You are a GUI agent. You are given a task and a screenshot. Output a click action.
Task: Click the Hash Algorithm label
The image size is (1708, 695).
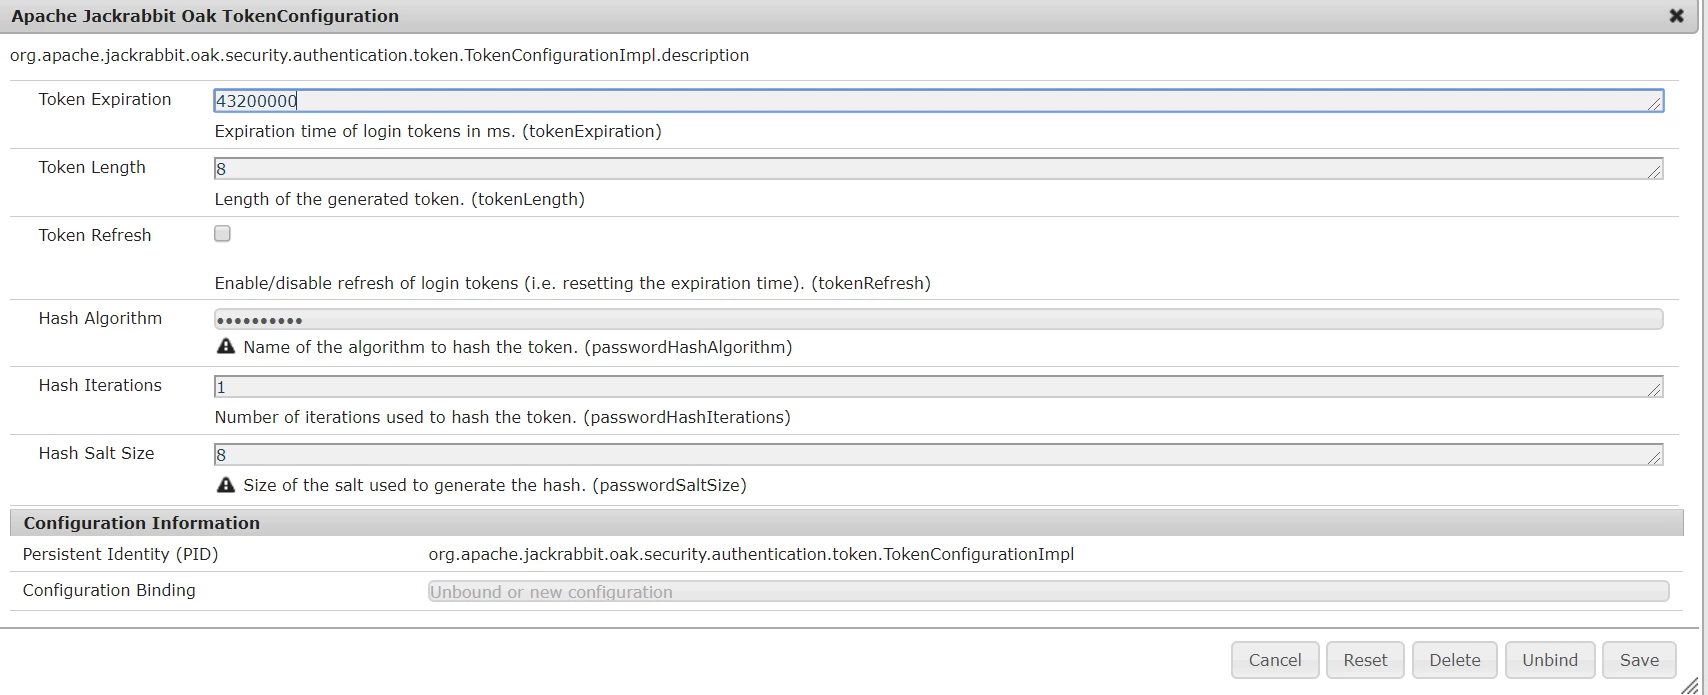[x=100, y=318]
